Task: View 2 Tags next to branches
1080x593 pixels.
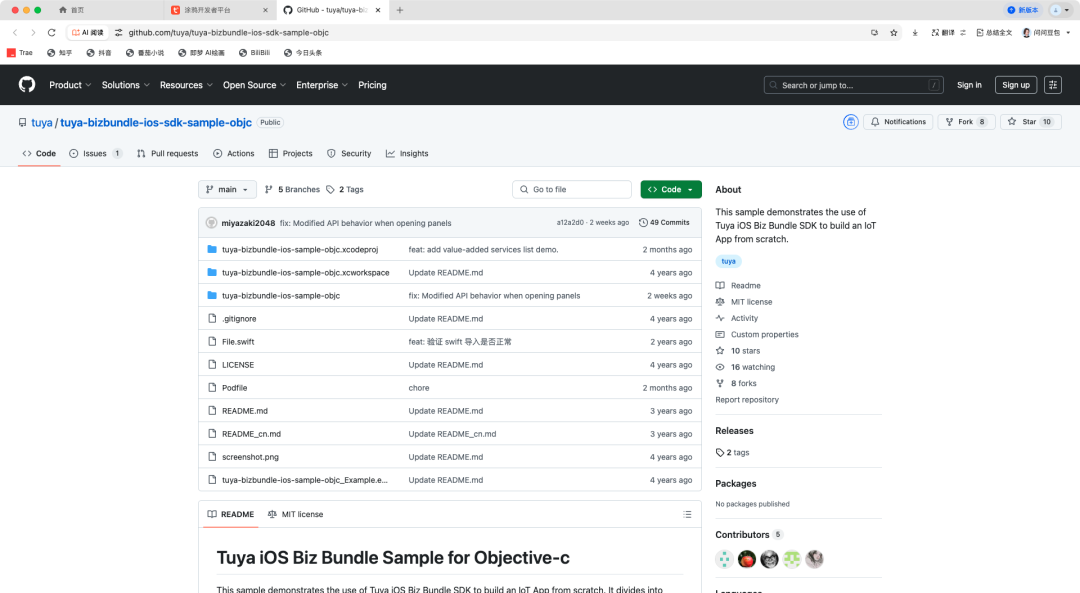Action: (344, 189)
